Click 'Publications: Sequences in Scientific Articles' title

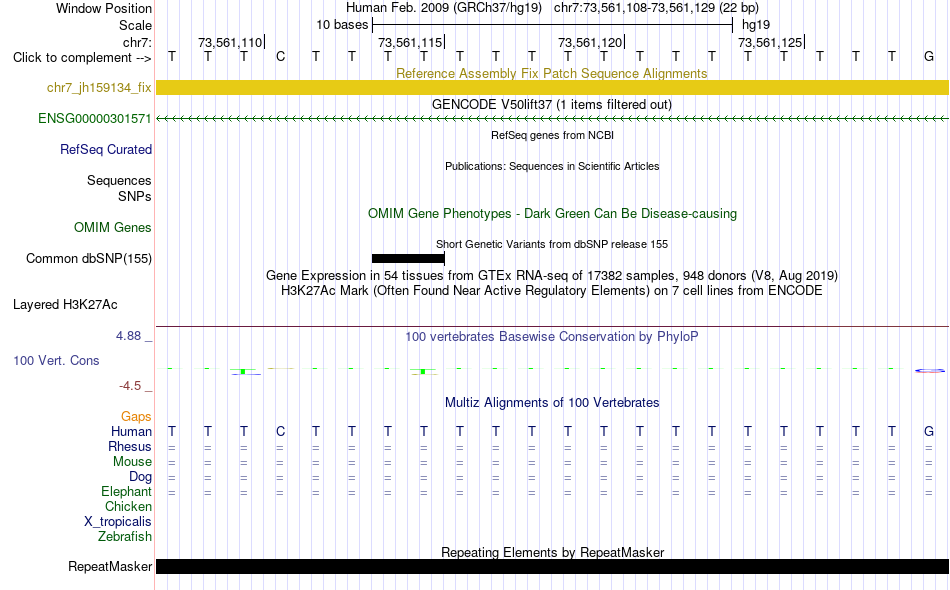pyautogui.click(x=552, y=166)
